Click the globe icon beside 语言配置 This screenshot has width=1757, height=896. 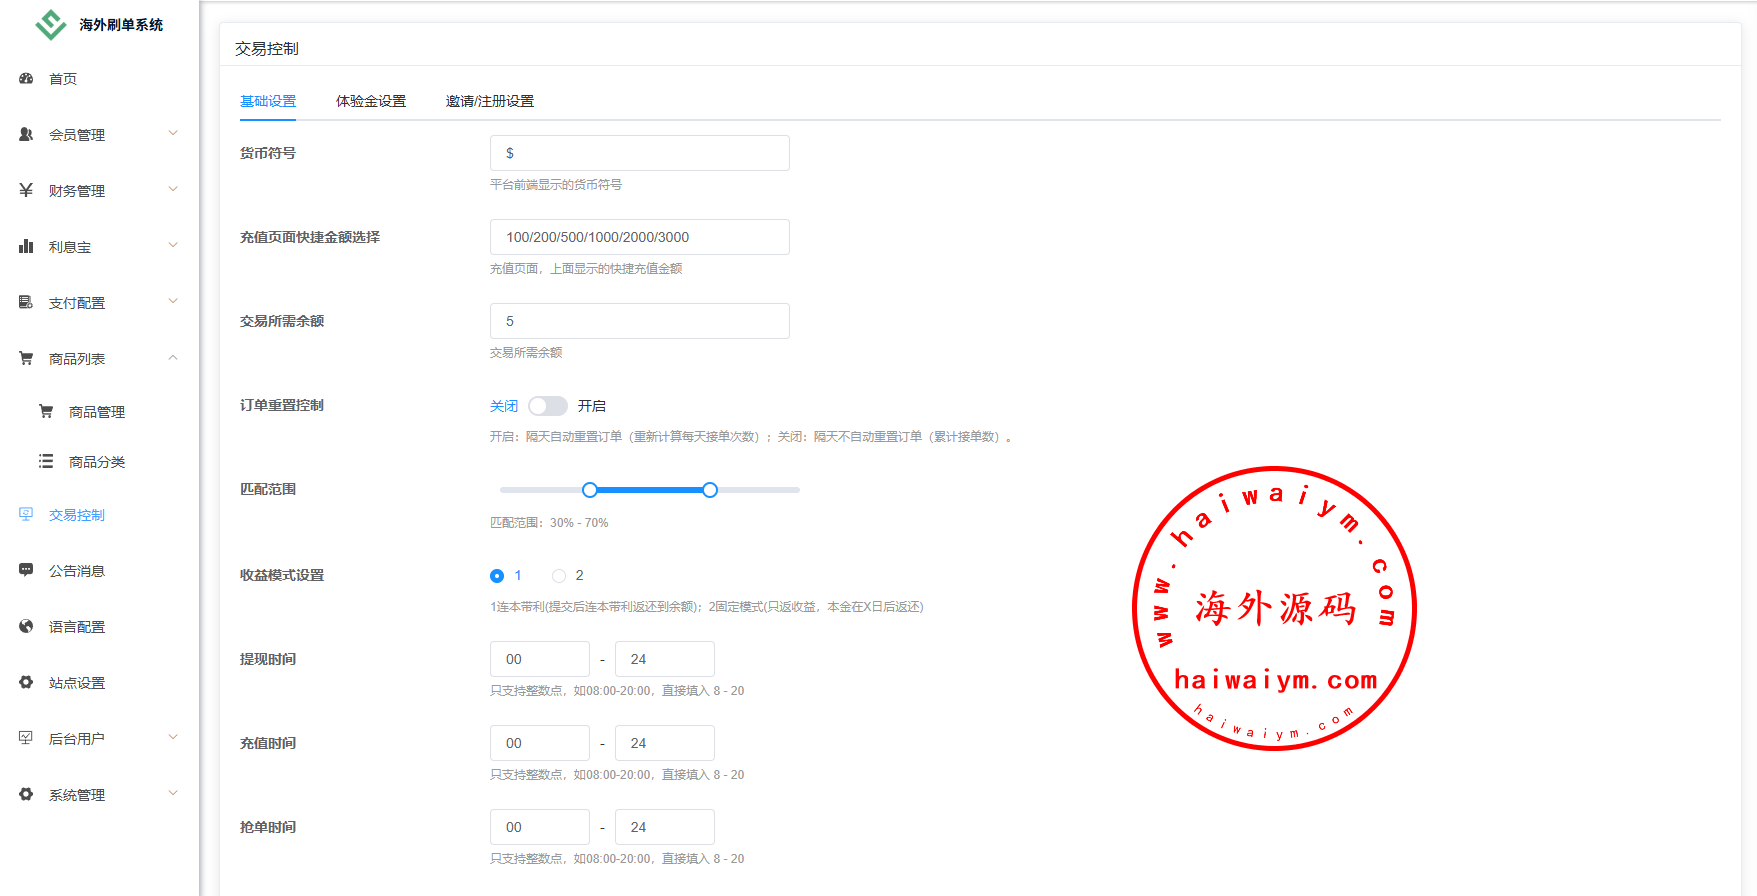[x=26, y=626]
